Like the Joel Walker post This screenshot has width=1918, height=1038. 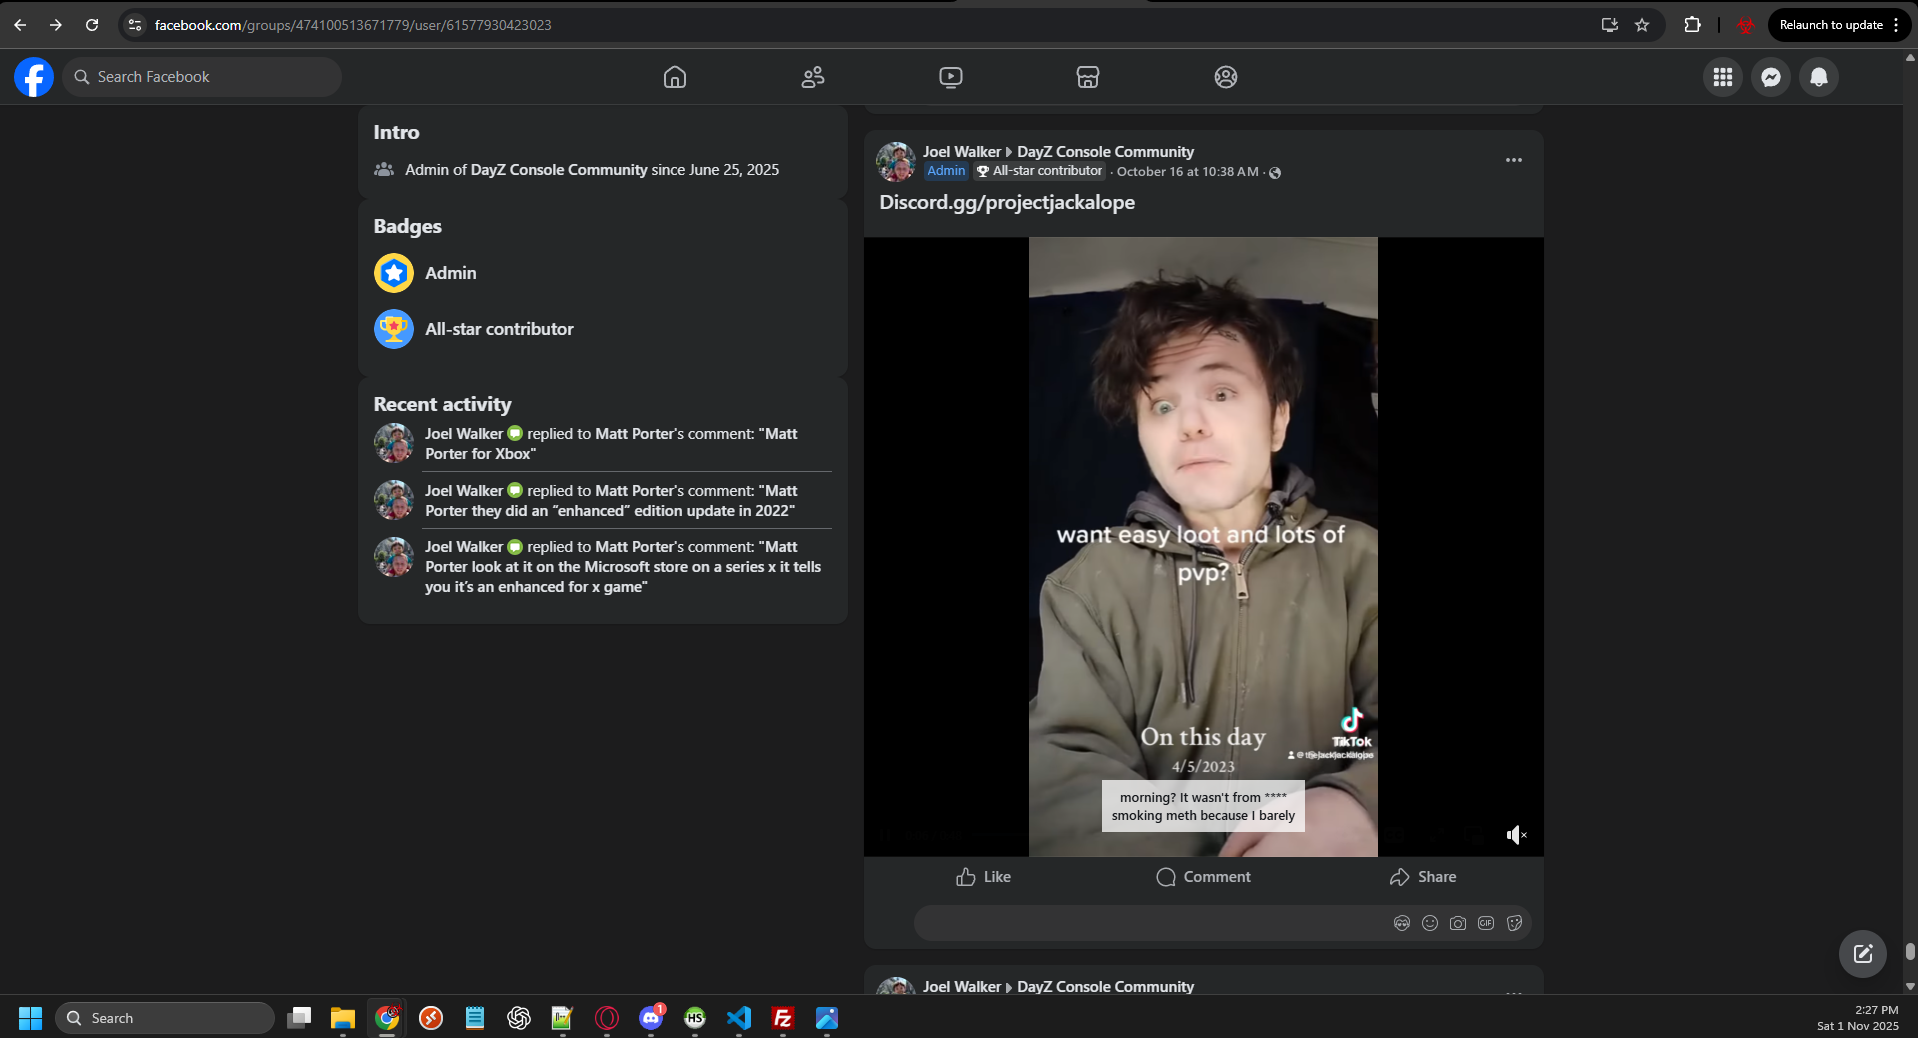point(984,877)
